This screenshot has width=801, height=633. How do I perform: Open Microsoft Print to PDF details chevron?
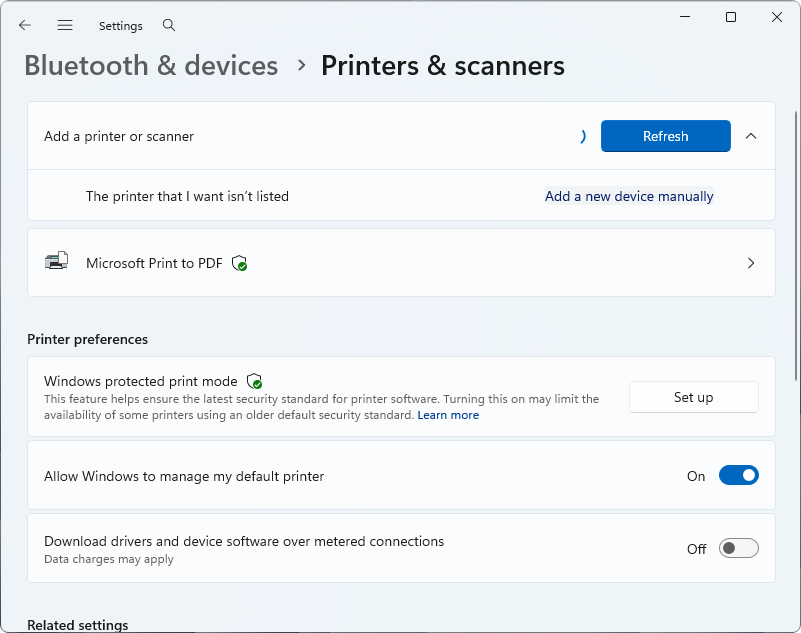(x=751, y=263)
